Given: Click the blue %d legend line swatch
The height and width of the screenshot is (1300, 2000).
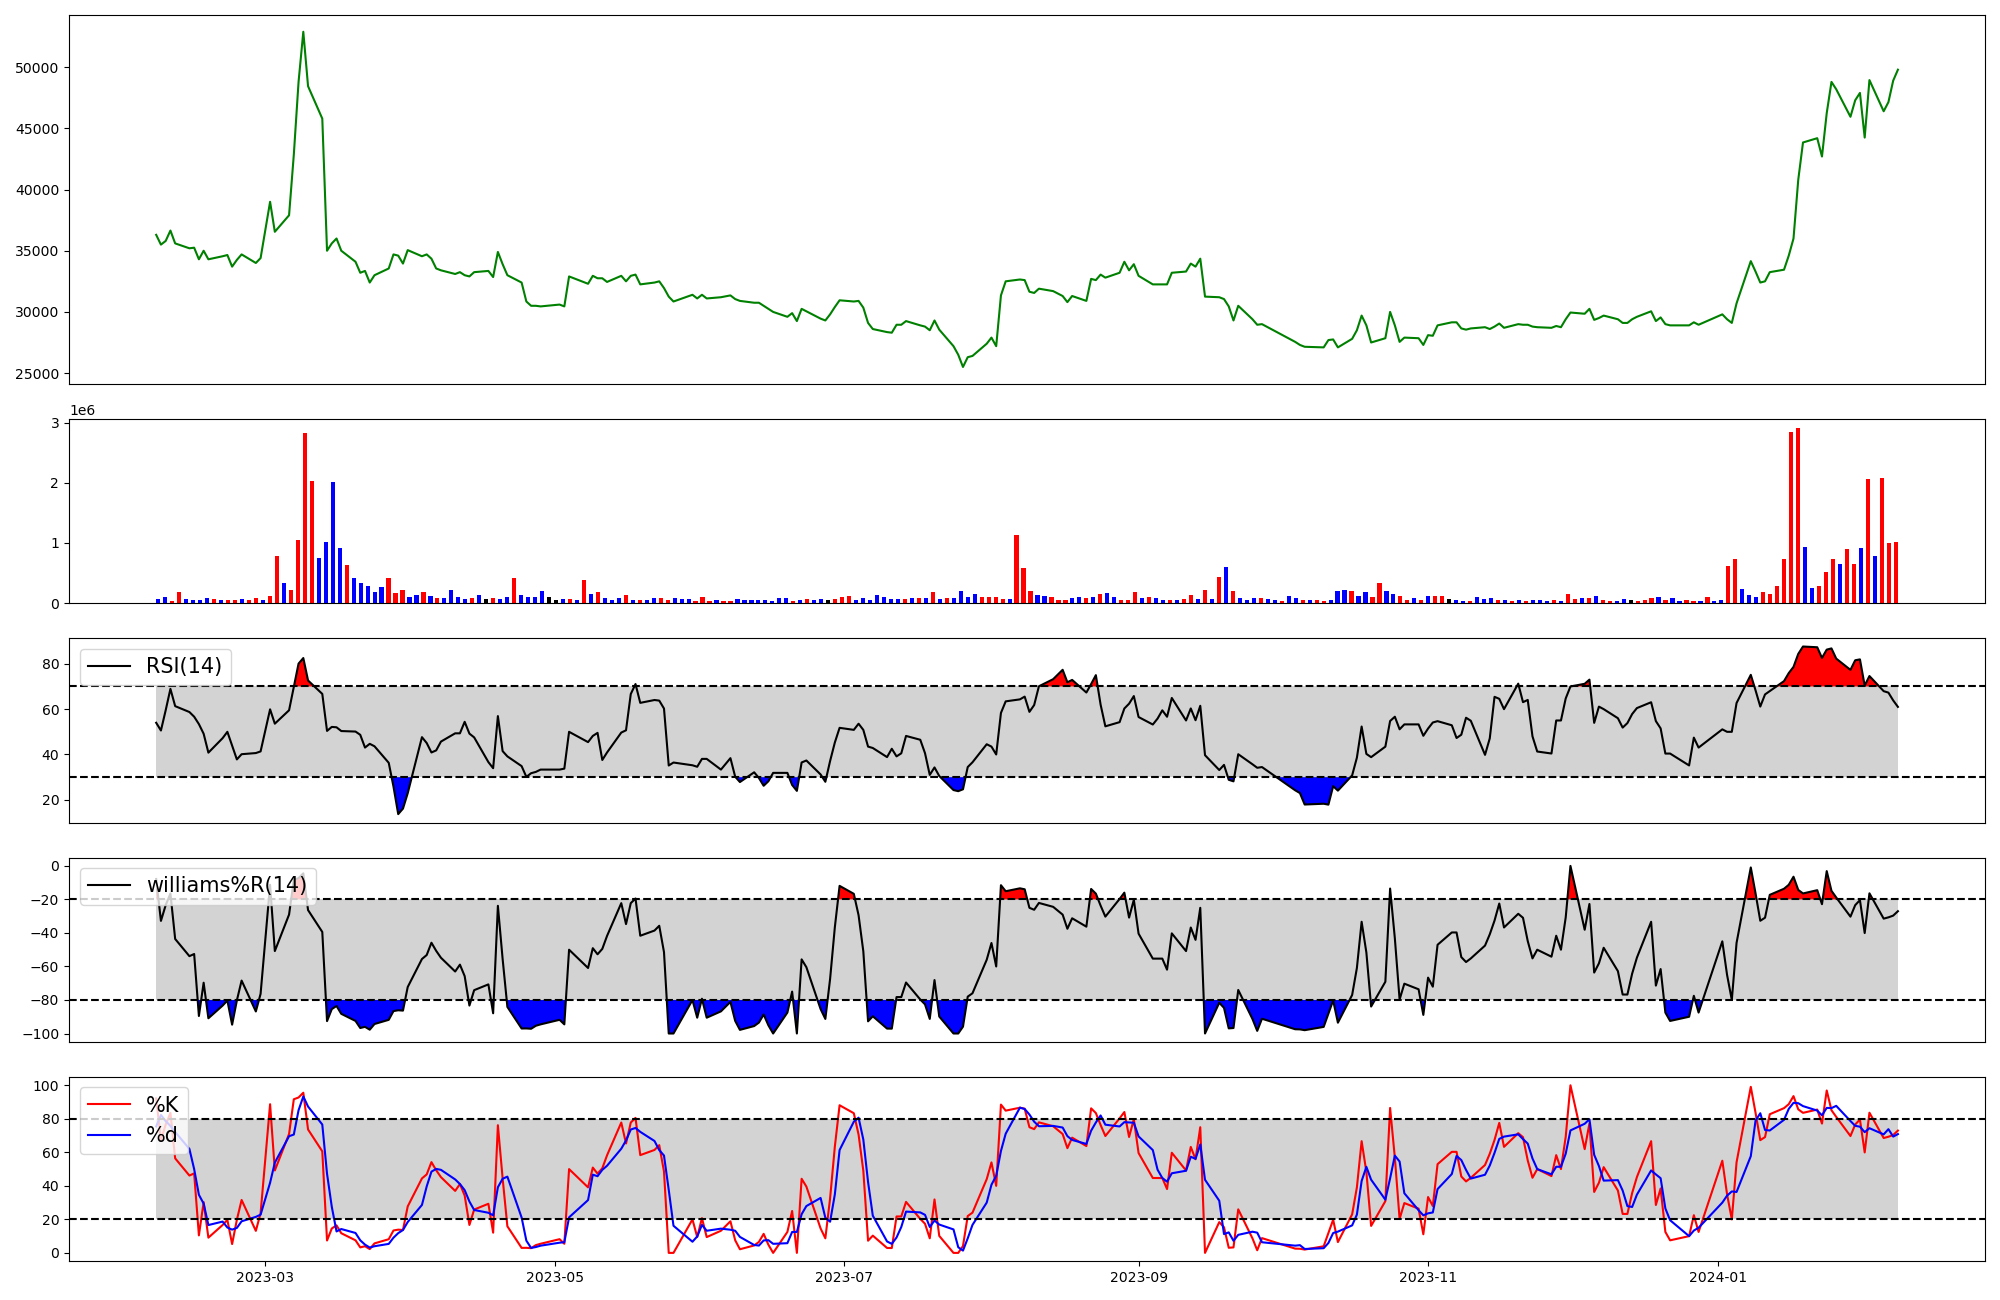Looking at the screenshot, I should coord(109,1135).
